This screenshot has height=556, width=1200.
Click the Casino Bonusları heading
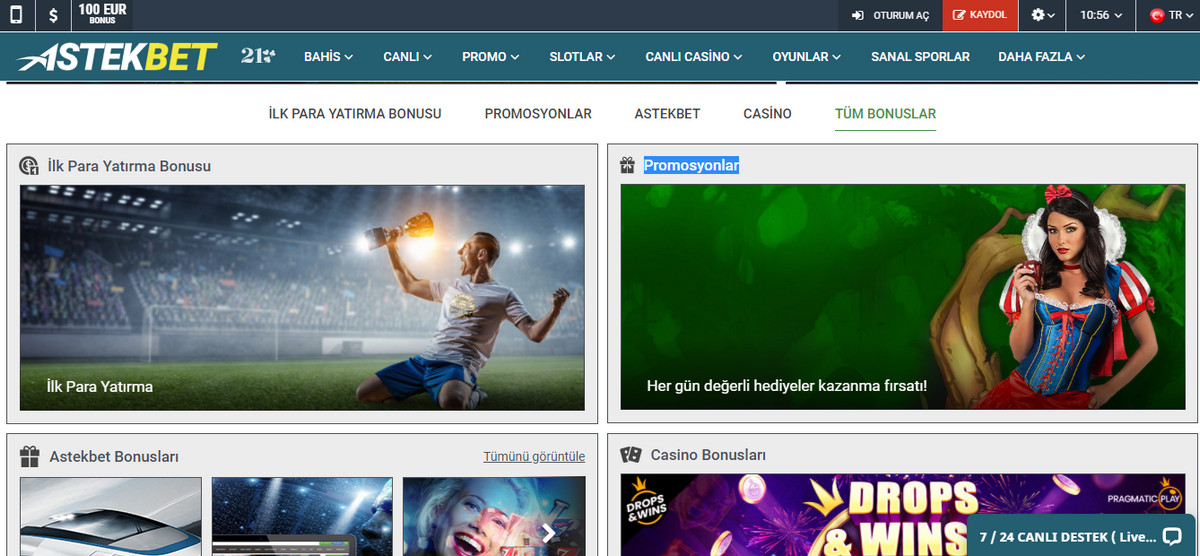[x=708, y=455]
